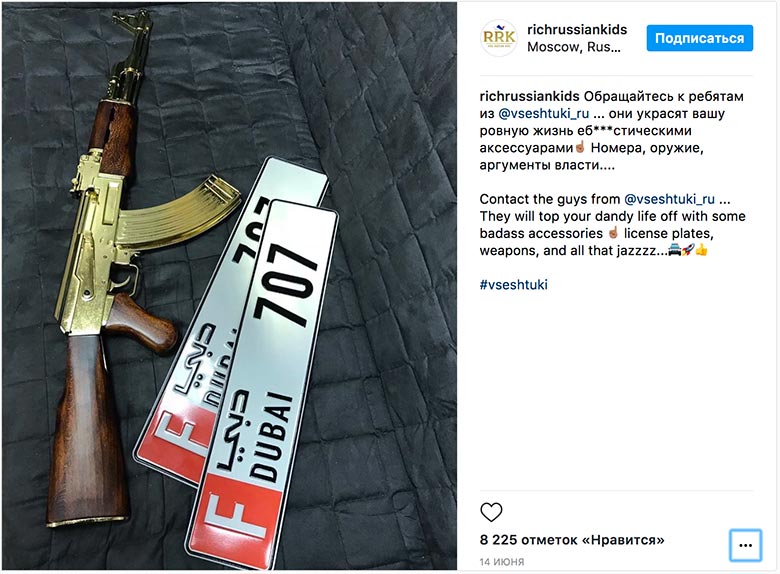Click the heart like icon
Image resolution: width=780 pixels, height=574 pixels.
click(x=491, y=512)
